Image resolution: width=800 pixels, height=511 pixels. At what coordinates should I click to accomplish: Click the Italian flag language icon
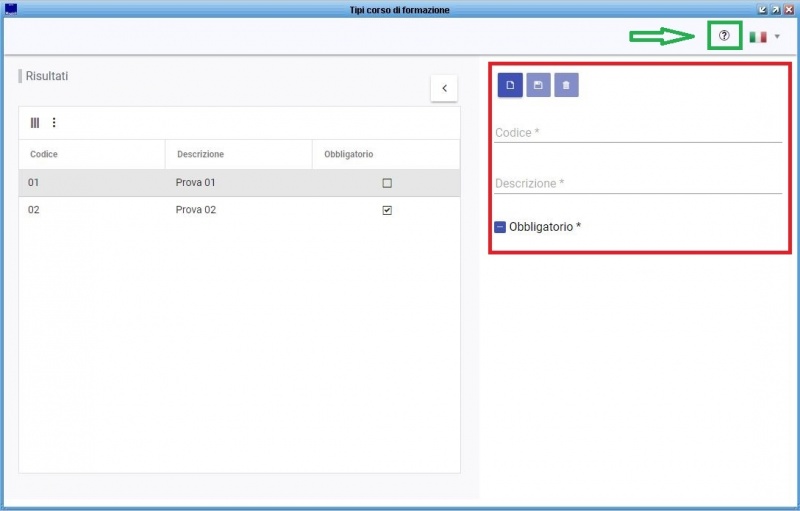(x=758, y=37)
